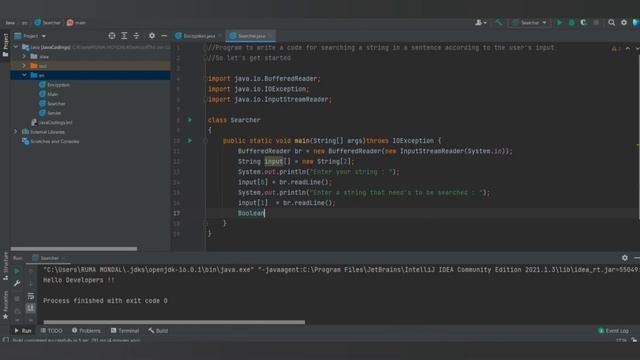This screenshot has width=640, height=360.
Task: Click Process finished with exit code 0 text
Action: point(105,301)
